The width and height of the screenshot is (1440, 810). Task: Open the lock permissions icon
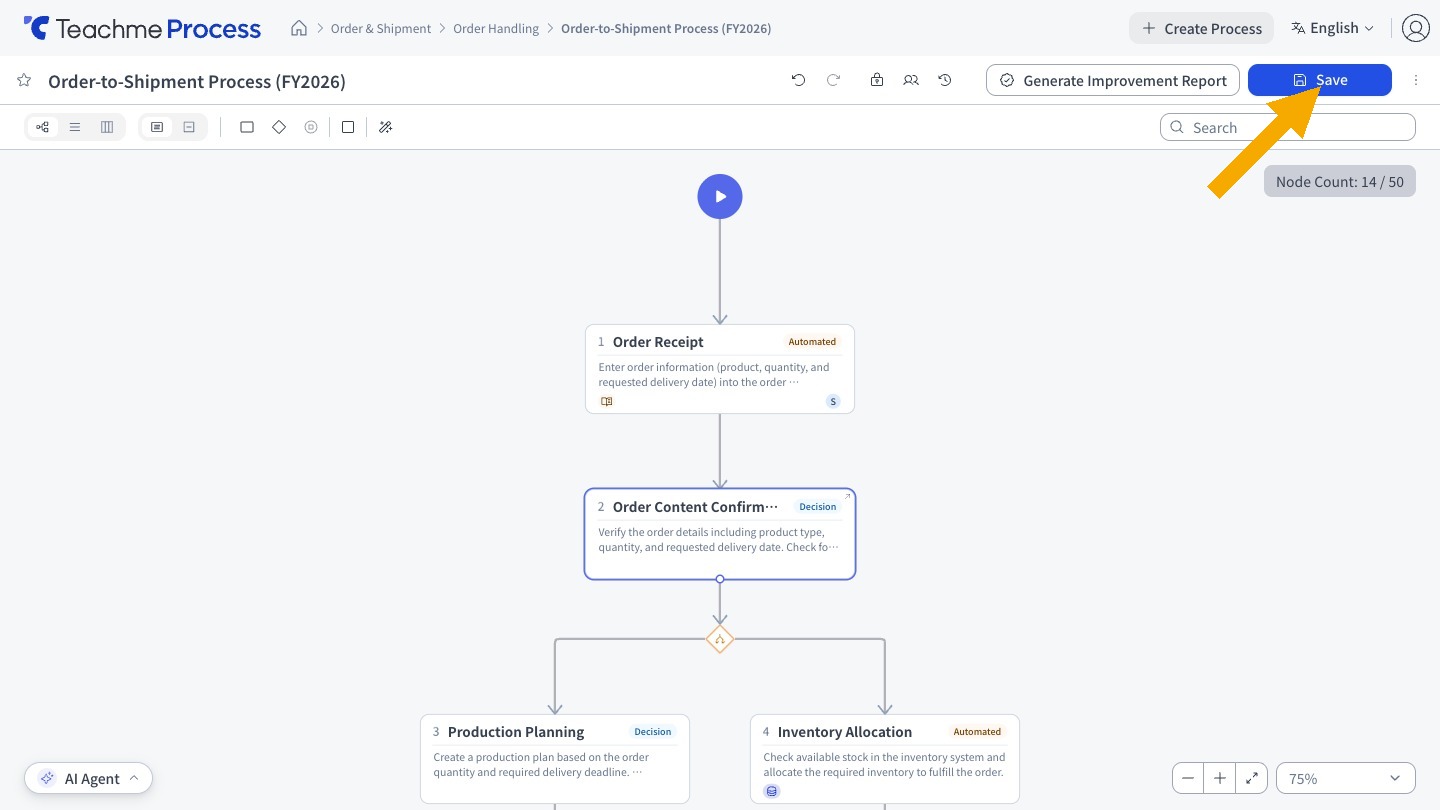pyautogui.click(x=877, y=80)
